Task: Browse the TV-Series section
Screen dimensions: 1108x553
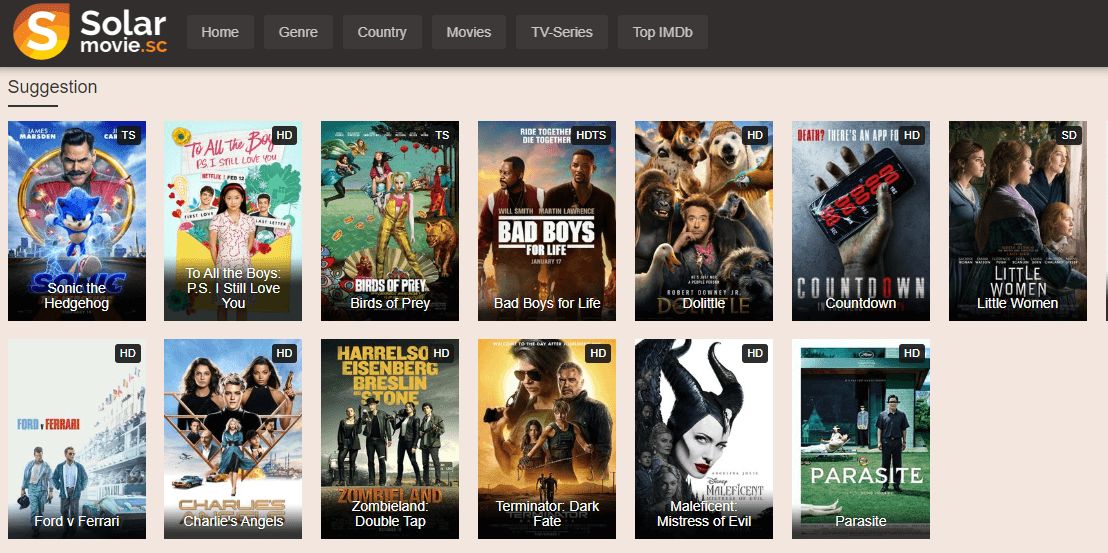Action: pos(562,32)
